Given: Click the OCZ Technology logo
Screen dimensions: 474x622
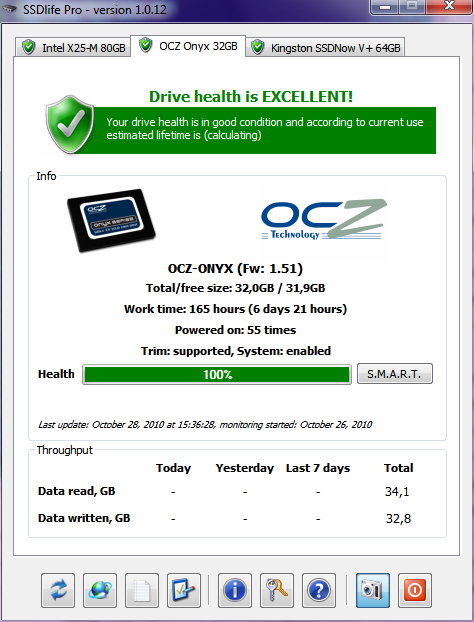Looking at the screenshot, I should tap(324, 220).
